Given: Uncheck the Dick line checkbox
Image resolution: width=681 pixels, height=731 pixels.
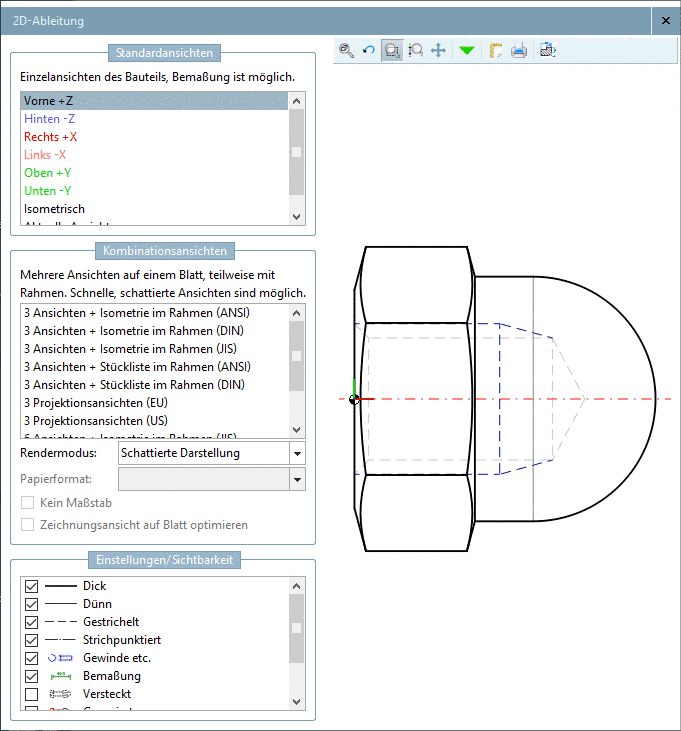Looking at the screenshot, I should tap(31, 586).
